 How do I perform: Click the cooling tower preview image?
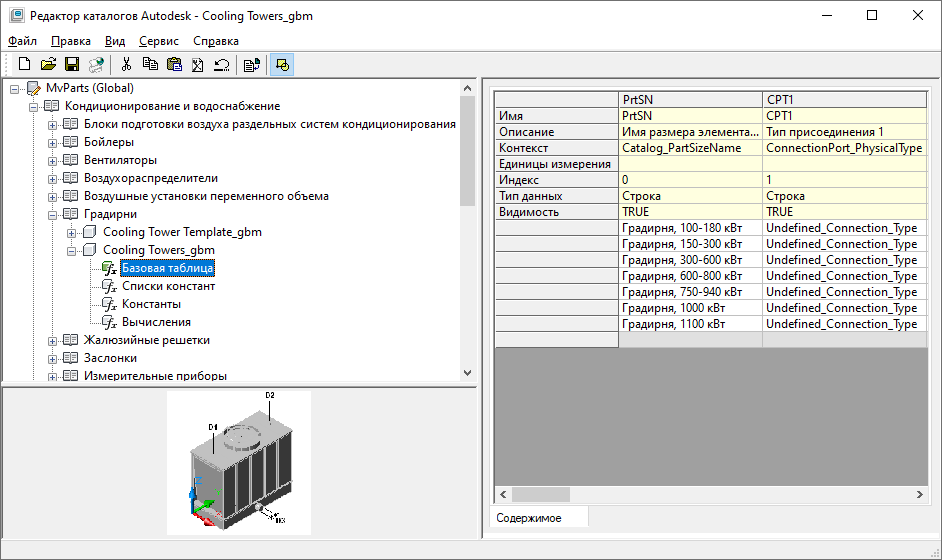(x=239, y=463)
